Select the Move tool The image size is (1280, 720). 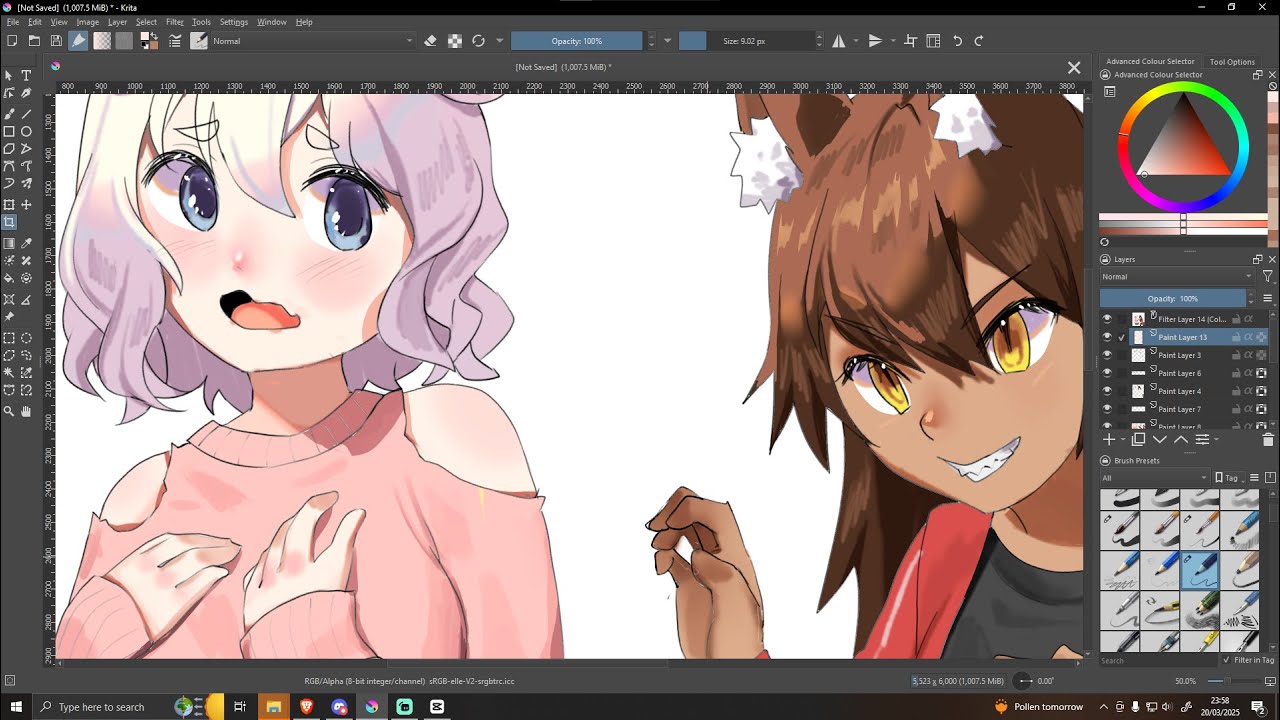click(26, 205)
